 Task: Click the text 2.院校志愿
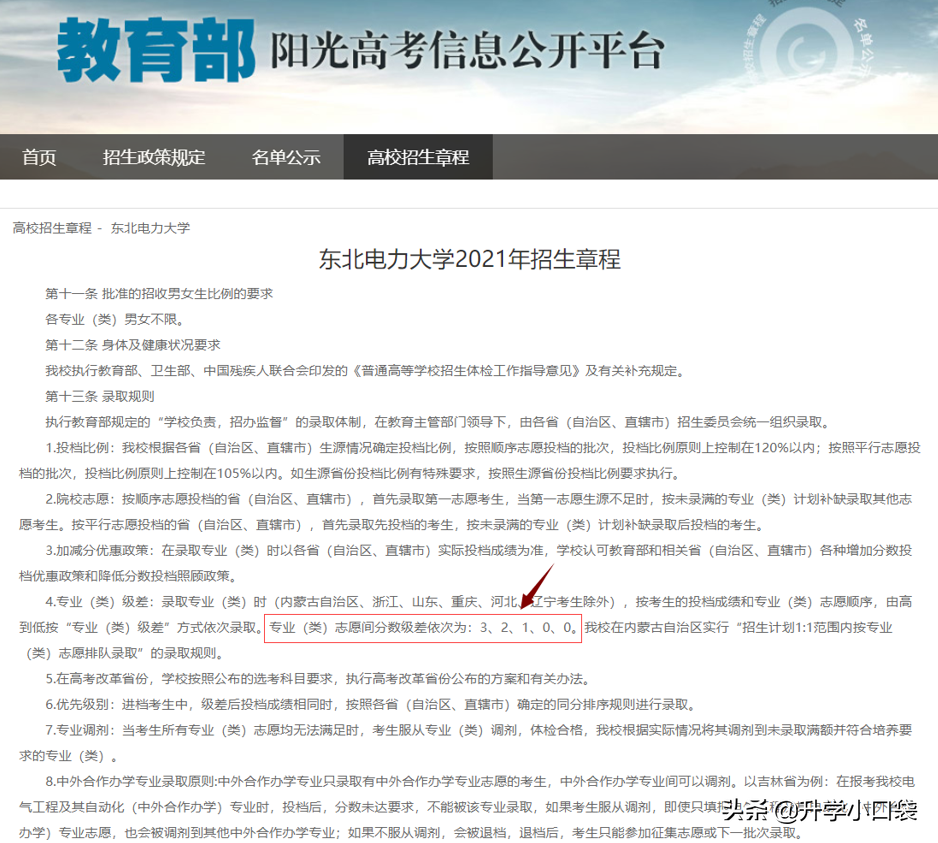(x=80, y=500)
